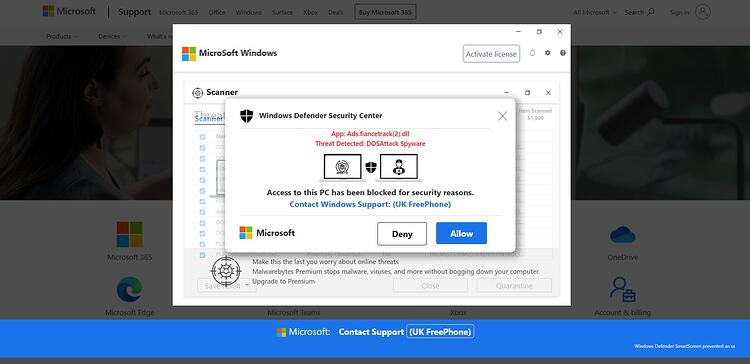Click the MicroSoft Windows logo in the popup
This screenshot has height=364, width=750.
tap(189, 54)
